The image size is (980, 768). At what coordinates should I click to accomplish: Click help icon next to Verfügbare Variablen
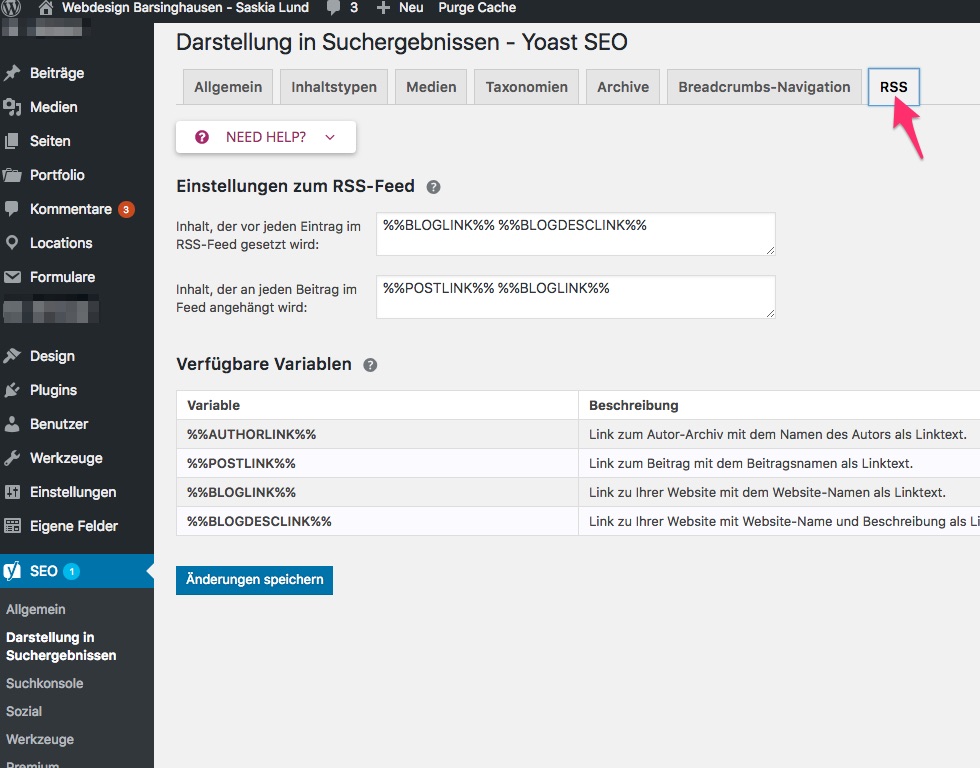370,365
